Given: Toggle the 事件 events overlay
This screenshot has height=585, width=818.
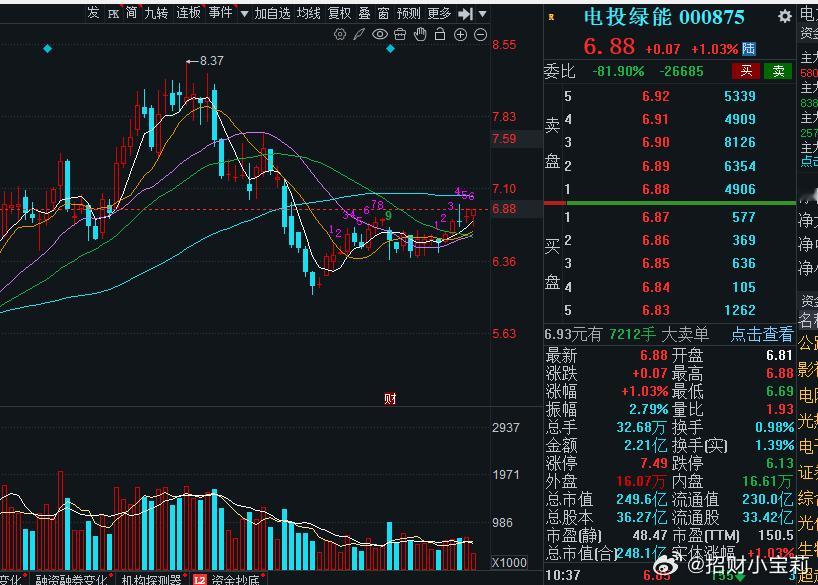Looking at the screenshot, I should coord(220,13).
